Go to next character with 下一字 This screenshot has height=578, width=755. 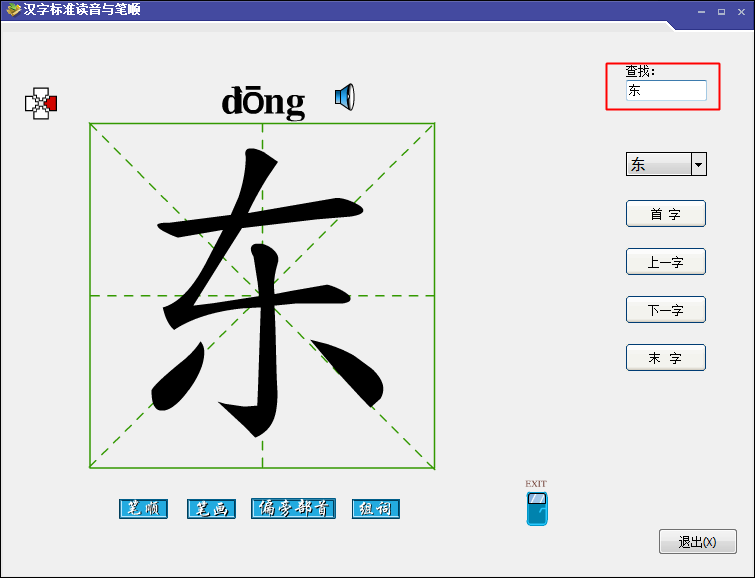click(666, 309)
